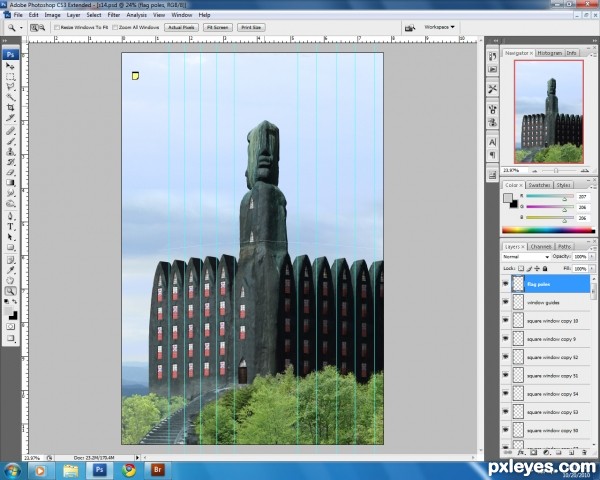The image size is (600, 480).
Task: Select the Gradient tool
Action: (x=10, y=183)
